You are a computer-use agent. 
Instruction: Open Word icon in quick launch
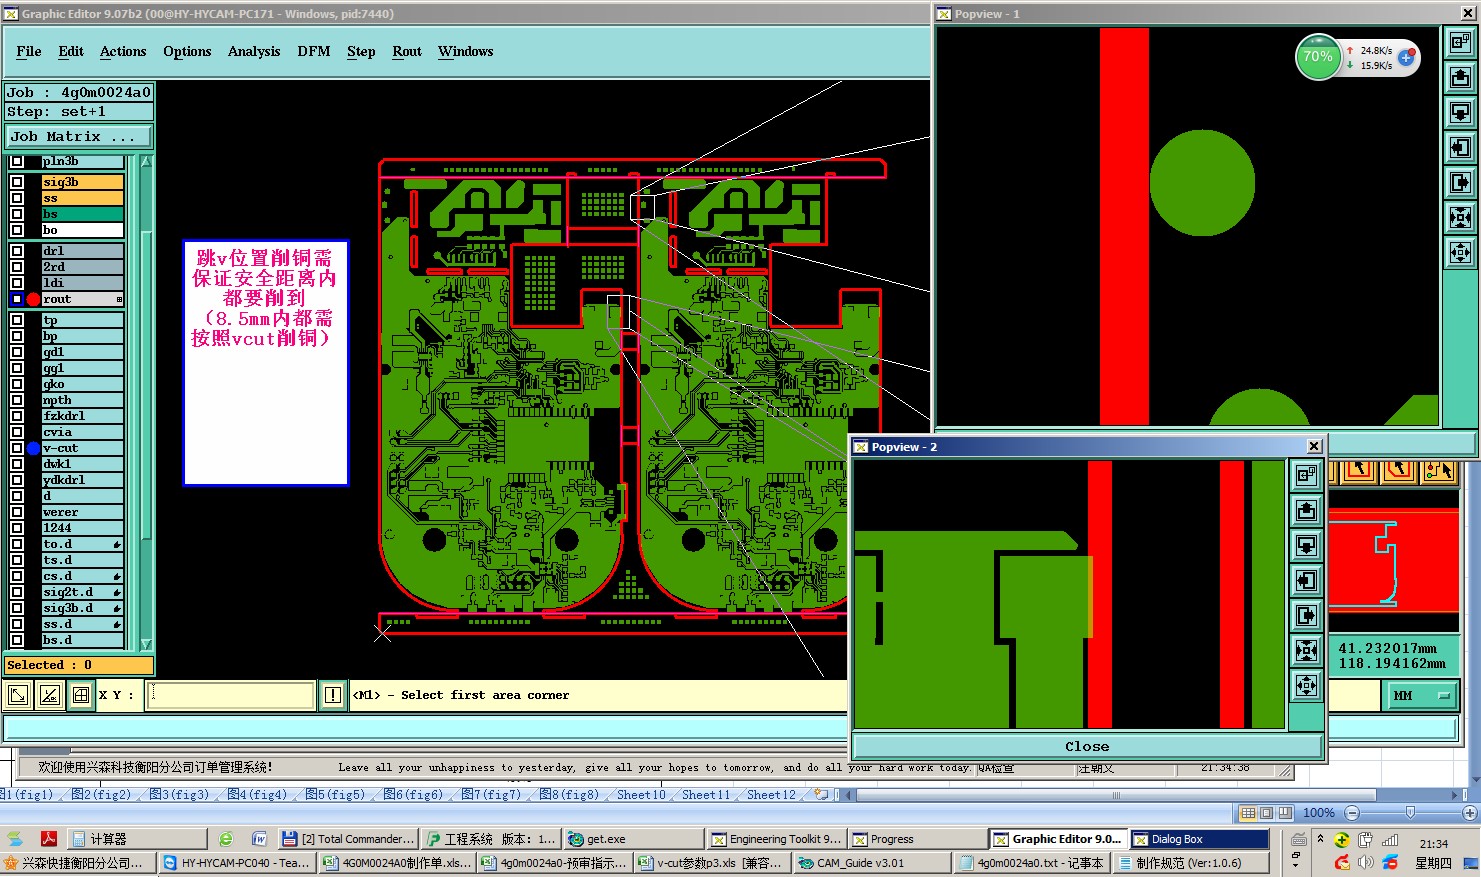259,839
